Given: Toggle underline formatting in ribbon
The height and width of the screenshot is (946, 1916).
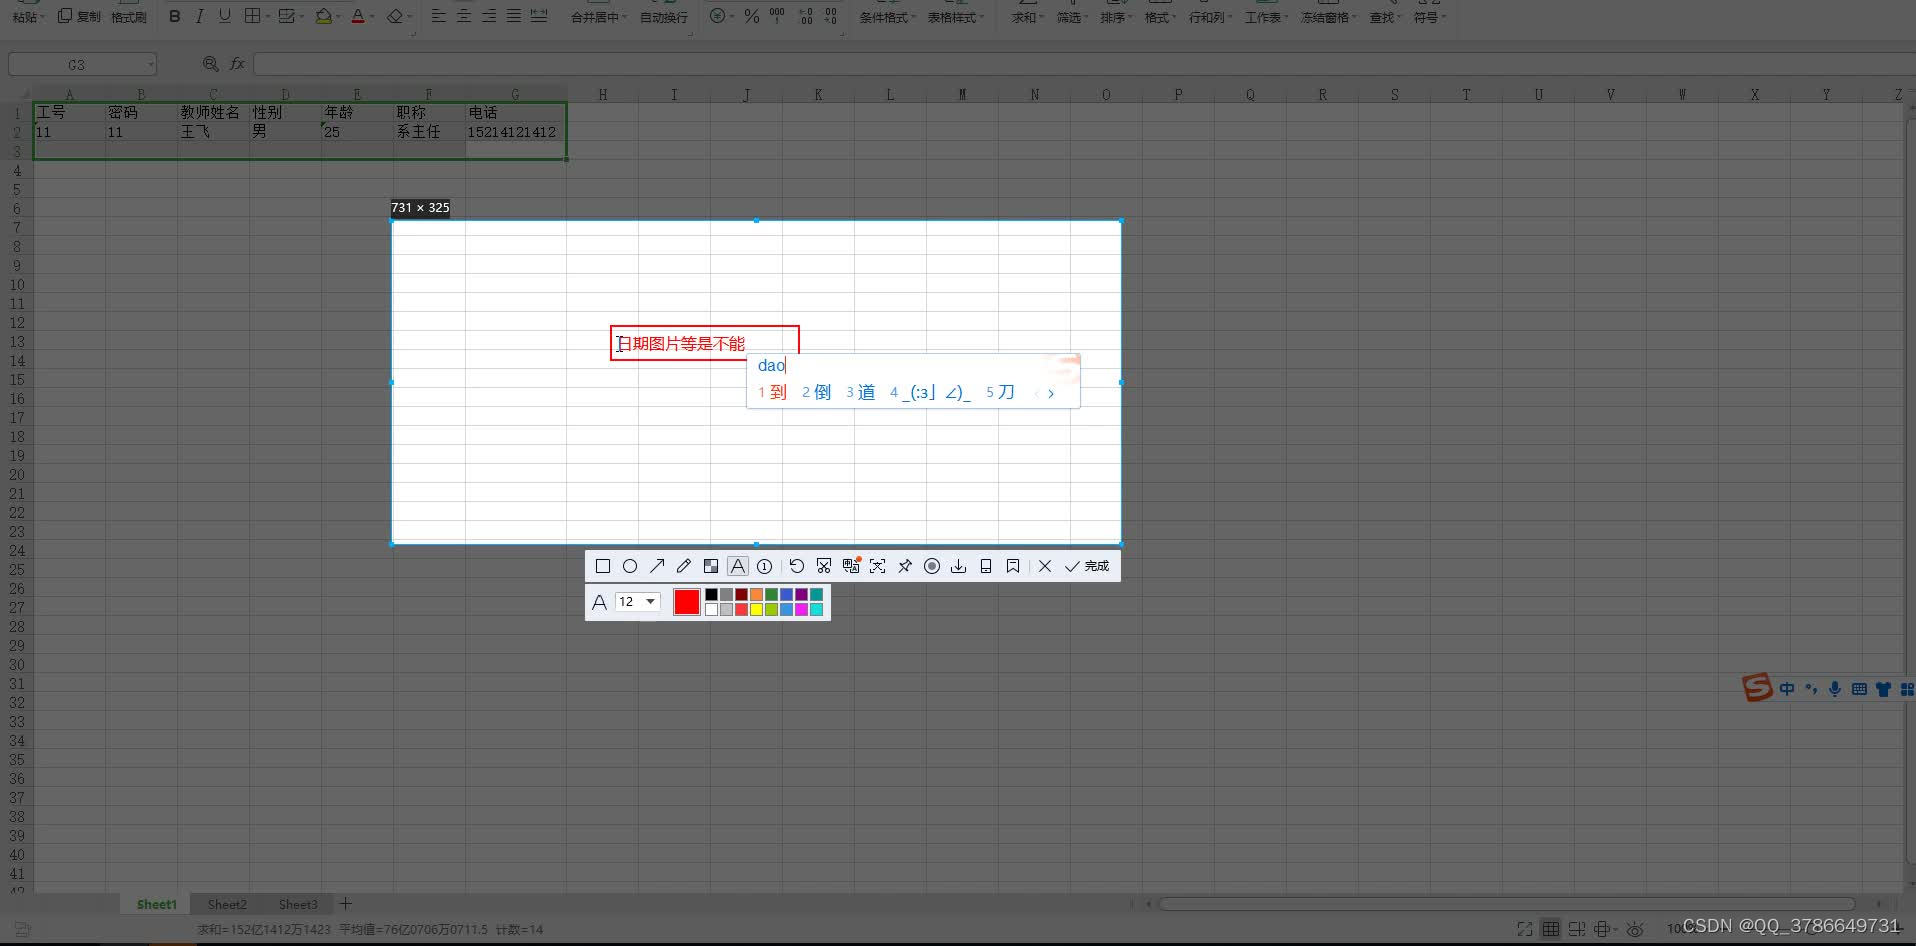Looking at the screenshot, I should (224, 16).
